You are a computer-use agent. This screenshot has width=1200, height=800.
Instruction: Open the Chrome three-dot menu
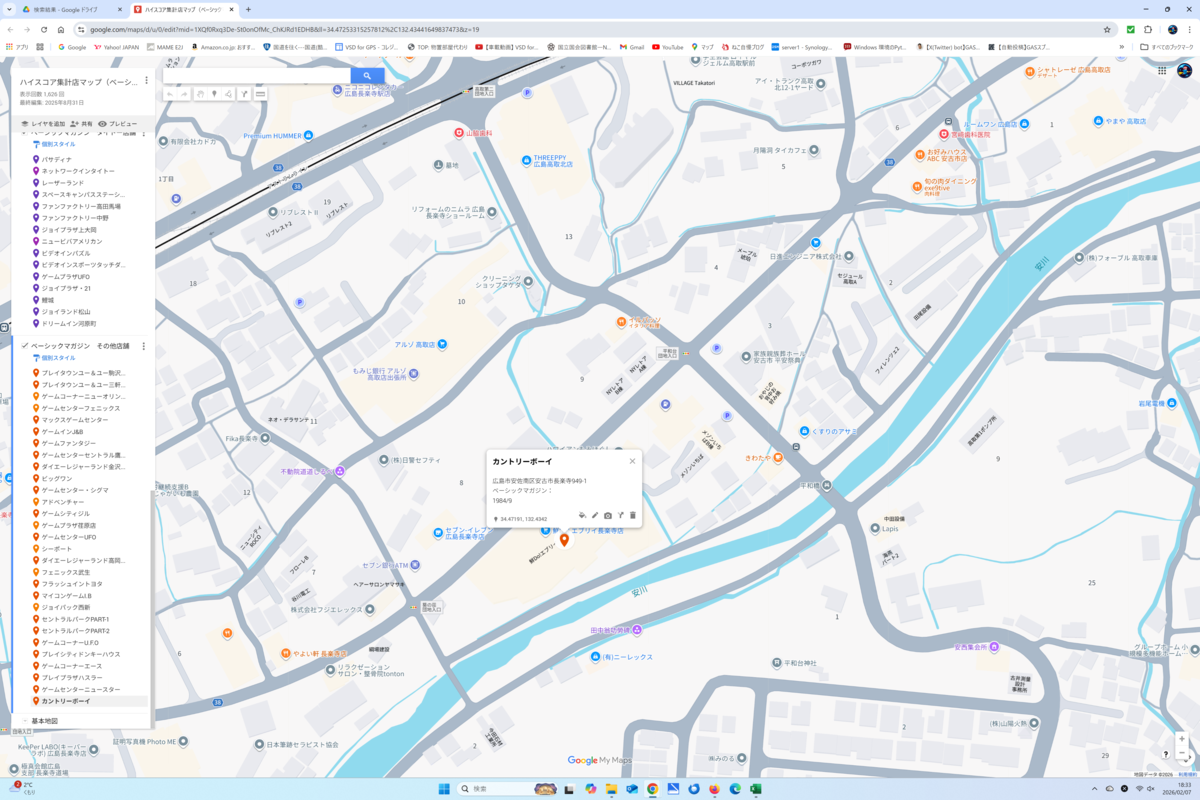1190,29
